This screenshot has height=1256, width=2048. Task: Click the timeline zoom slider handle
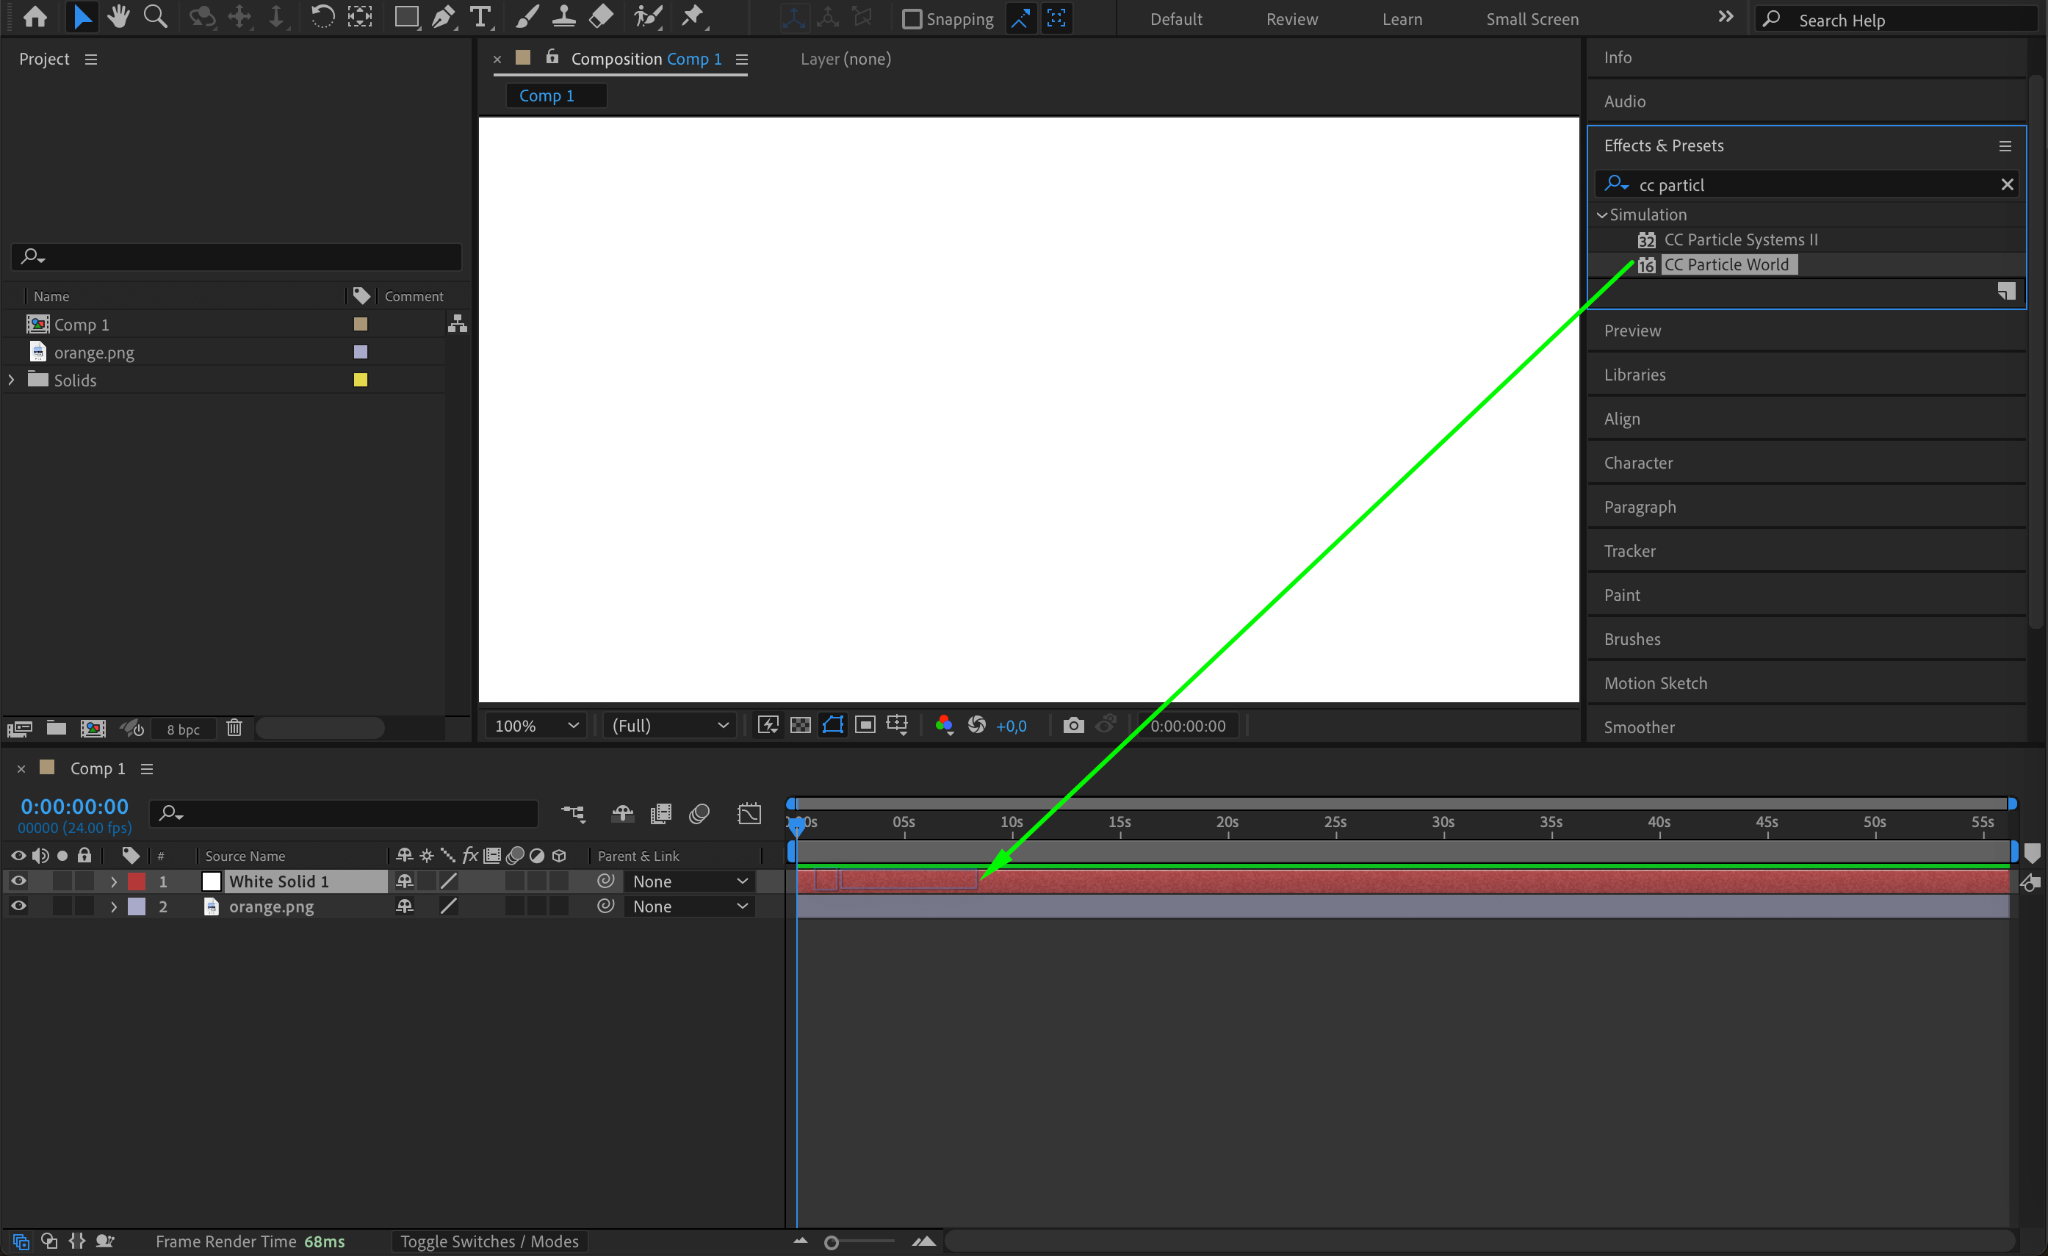831,1242
